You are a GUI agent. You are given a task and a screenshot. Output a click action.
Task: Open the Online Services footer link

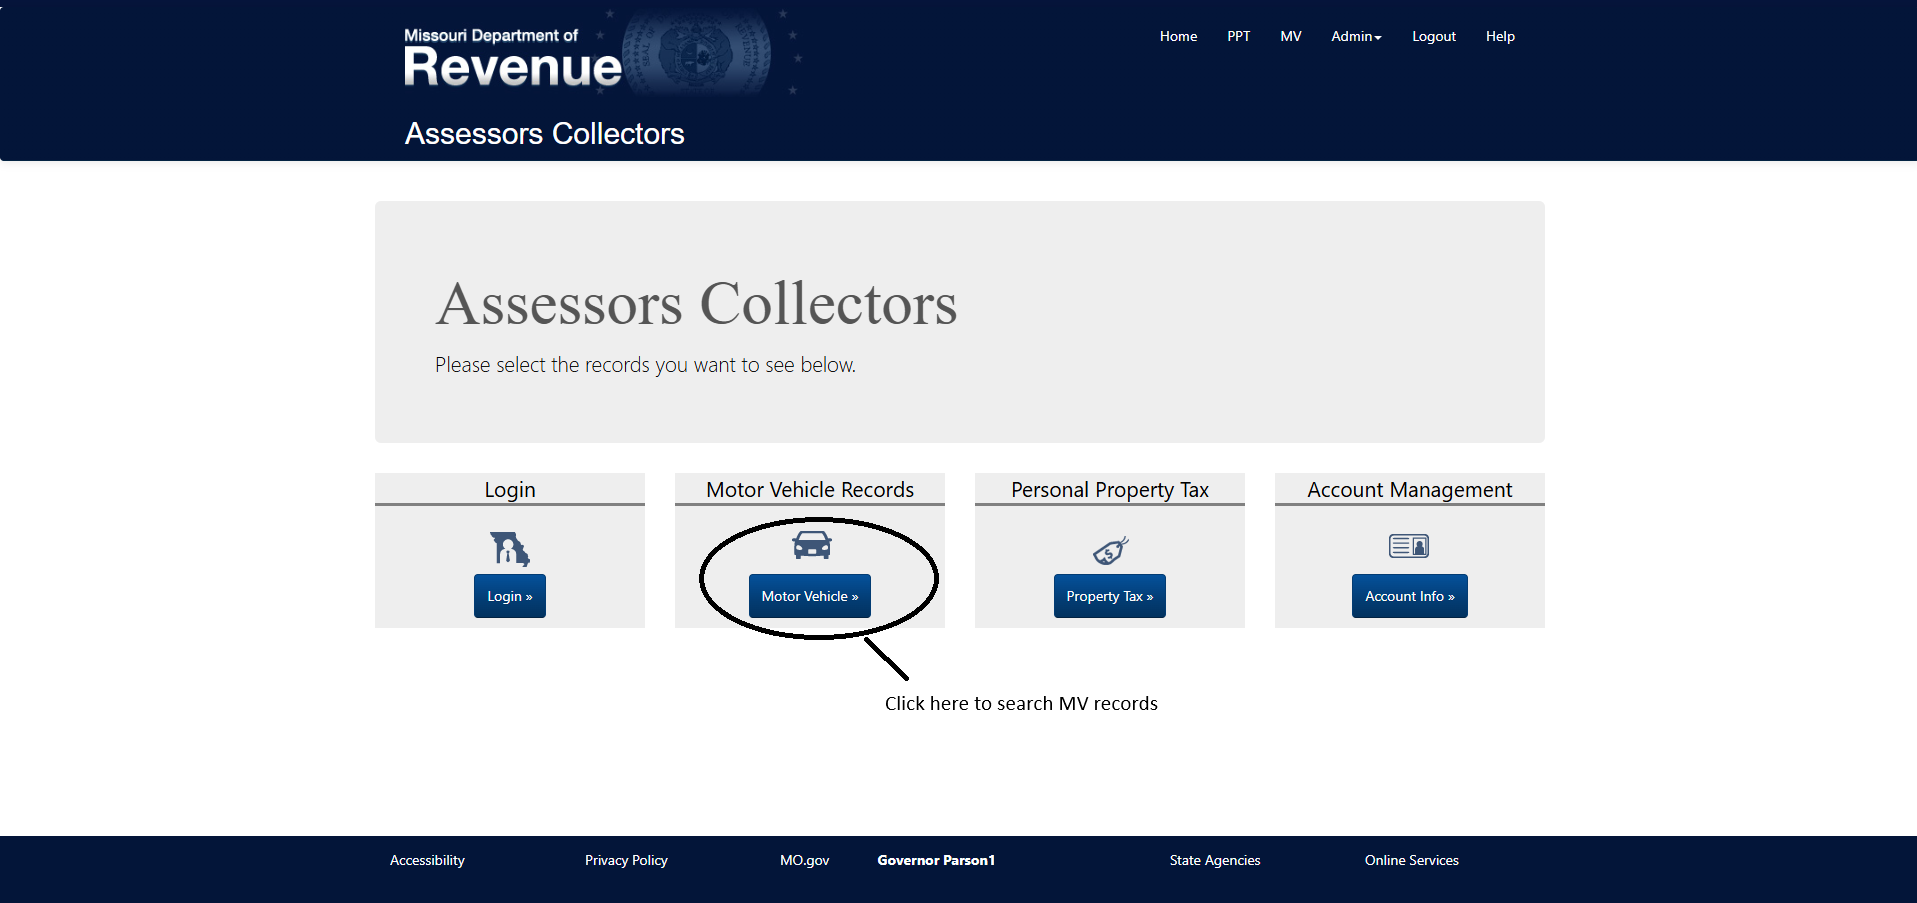click(1411, 860)
